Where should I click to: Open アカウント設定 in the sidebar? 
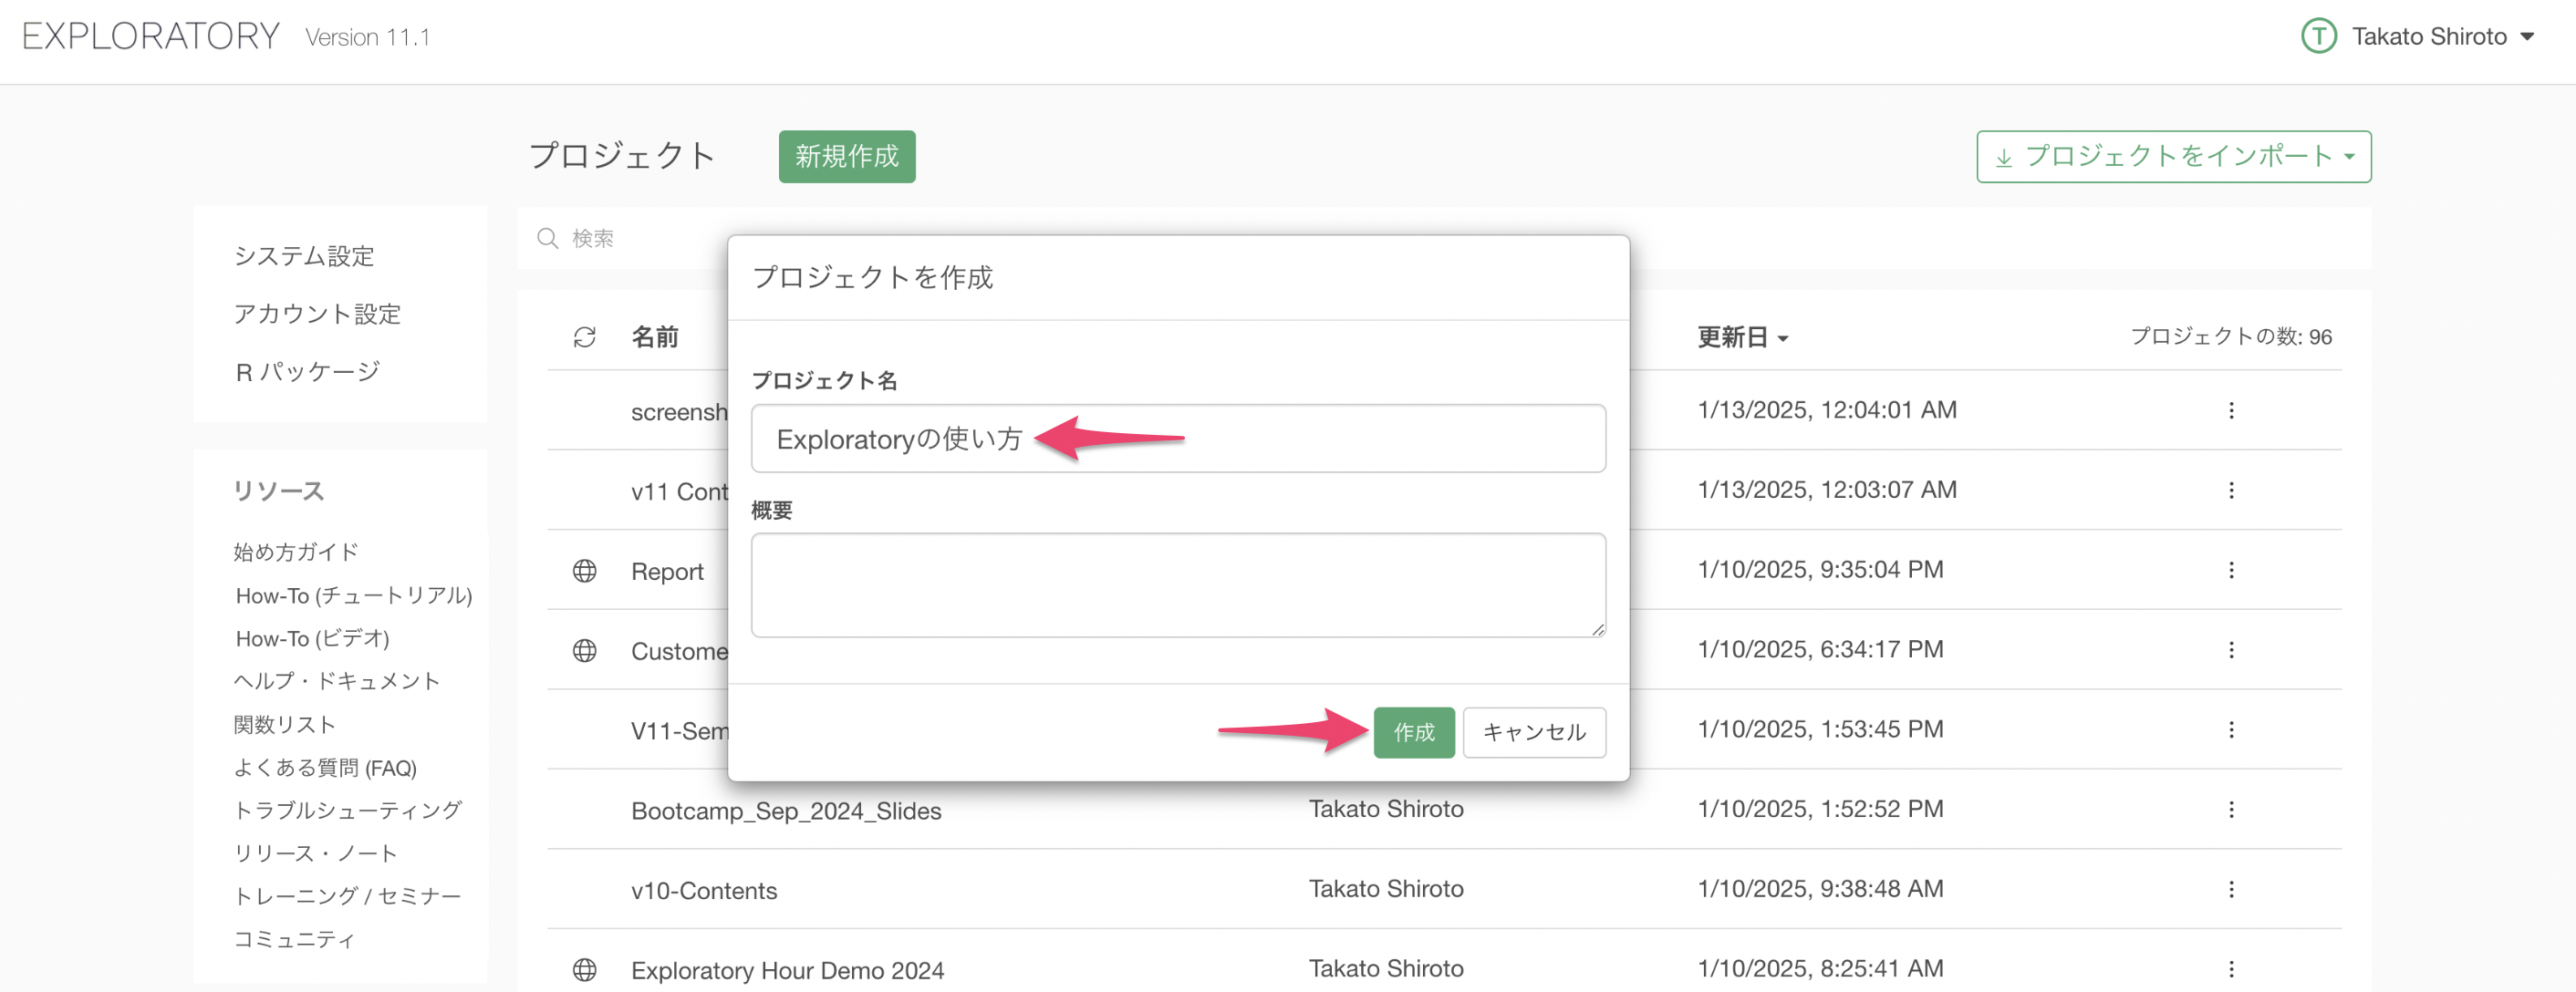tap(317, 314)
